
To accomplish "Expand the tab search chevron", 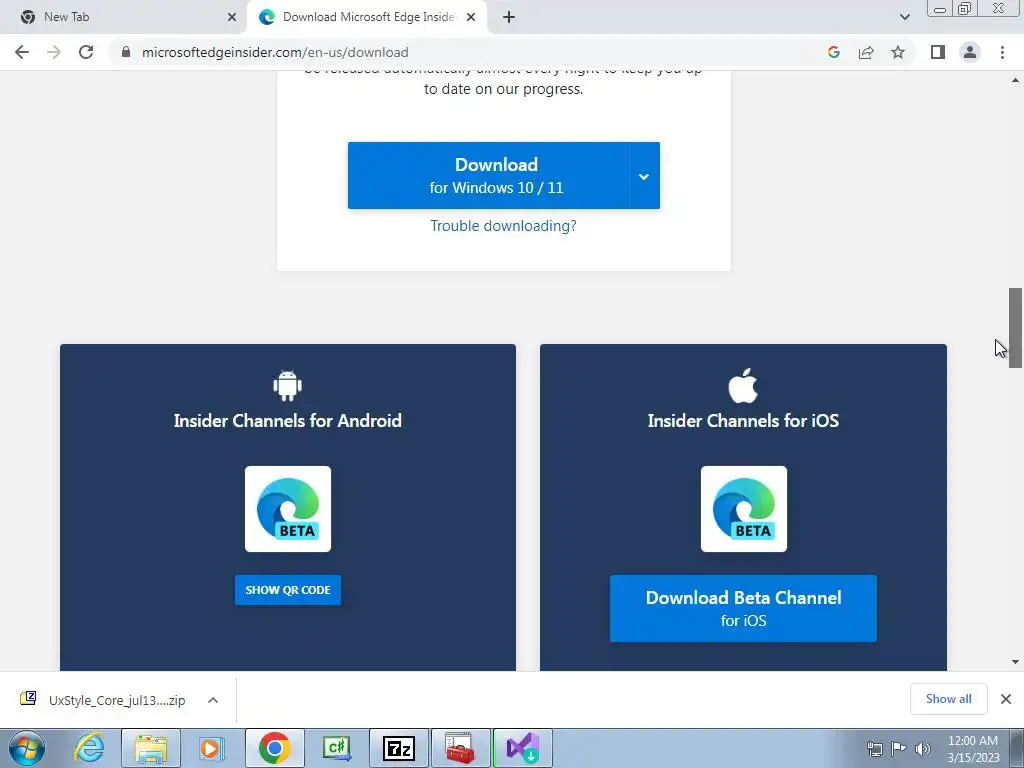I will pos(904,17).
